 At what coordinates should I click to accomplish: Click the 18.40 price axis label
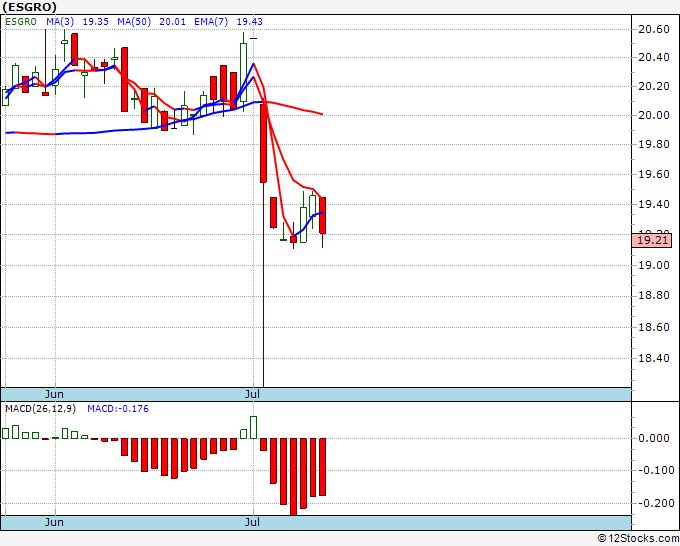[654, 359]
